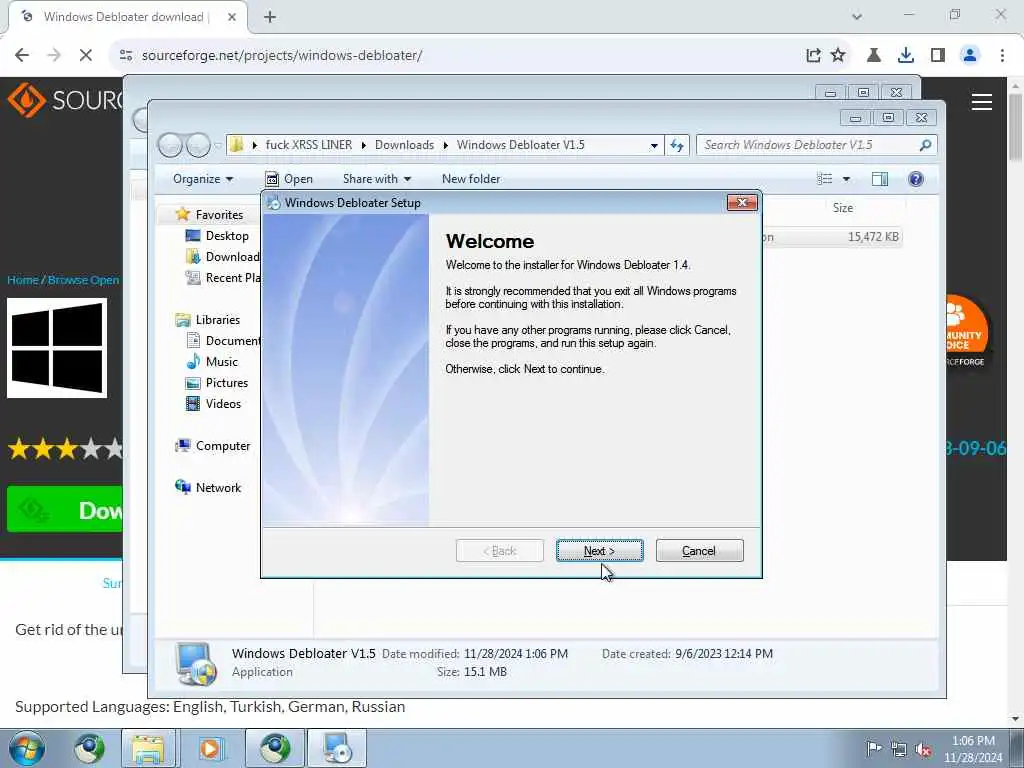Click Explorer back navigation button
The image size is (1024, 768).
click(x=170, y=145)
